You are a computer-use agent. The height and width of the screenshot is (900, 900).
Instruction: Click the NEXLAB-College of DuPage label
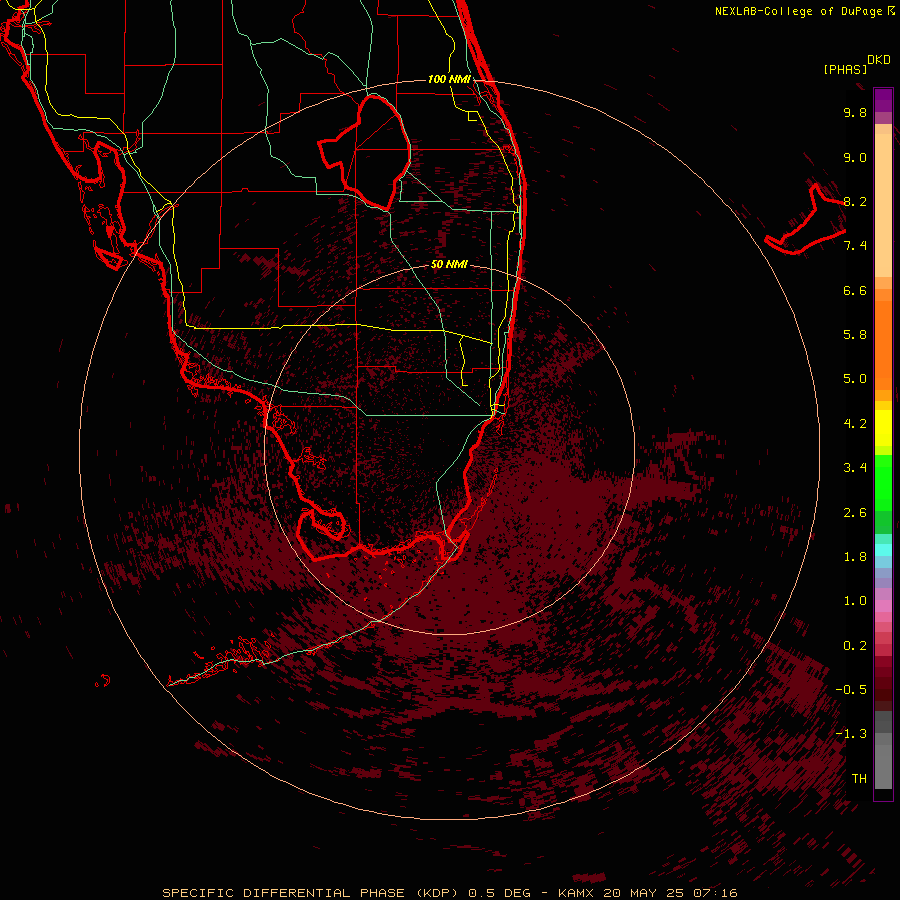pos(800,11)
